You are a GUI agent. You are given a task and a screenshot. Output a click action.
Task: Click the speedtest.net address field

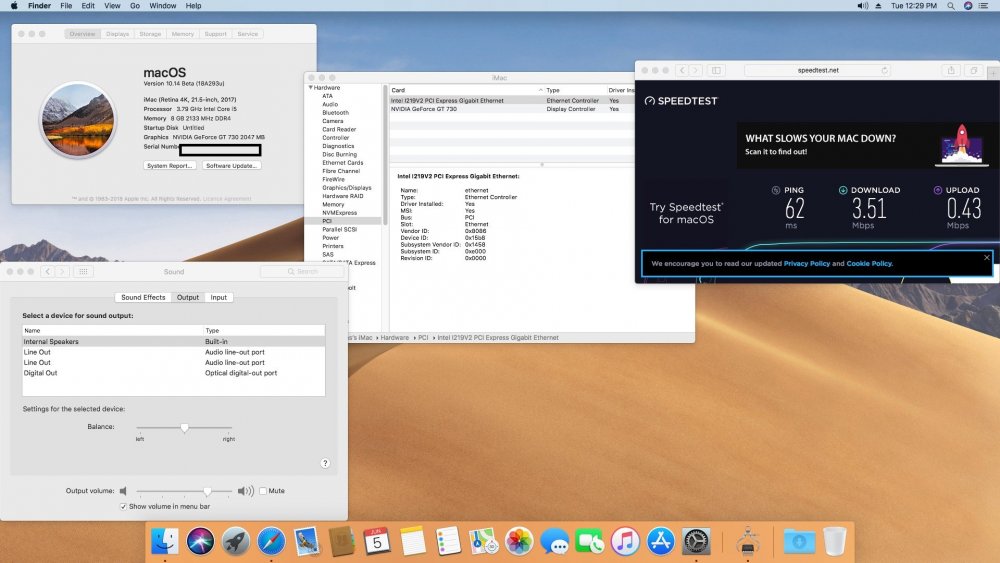click(x=818, y=70)
